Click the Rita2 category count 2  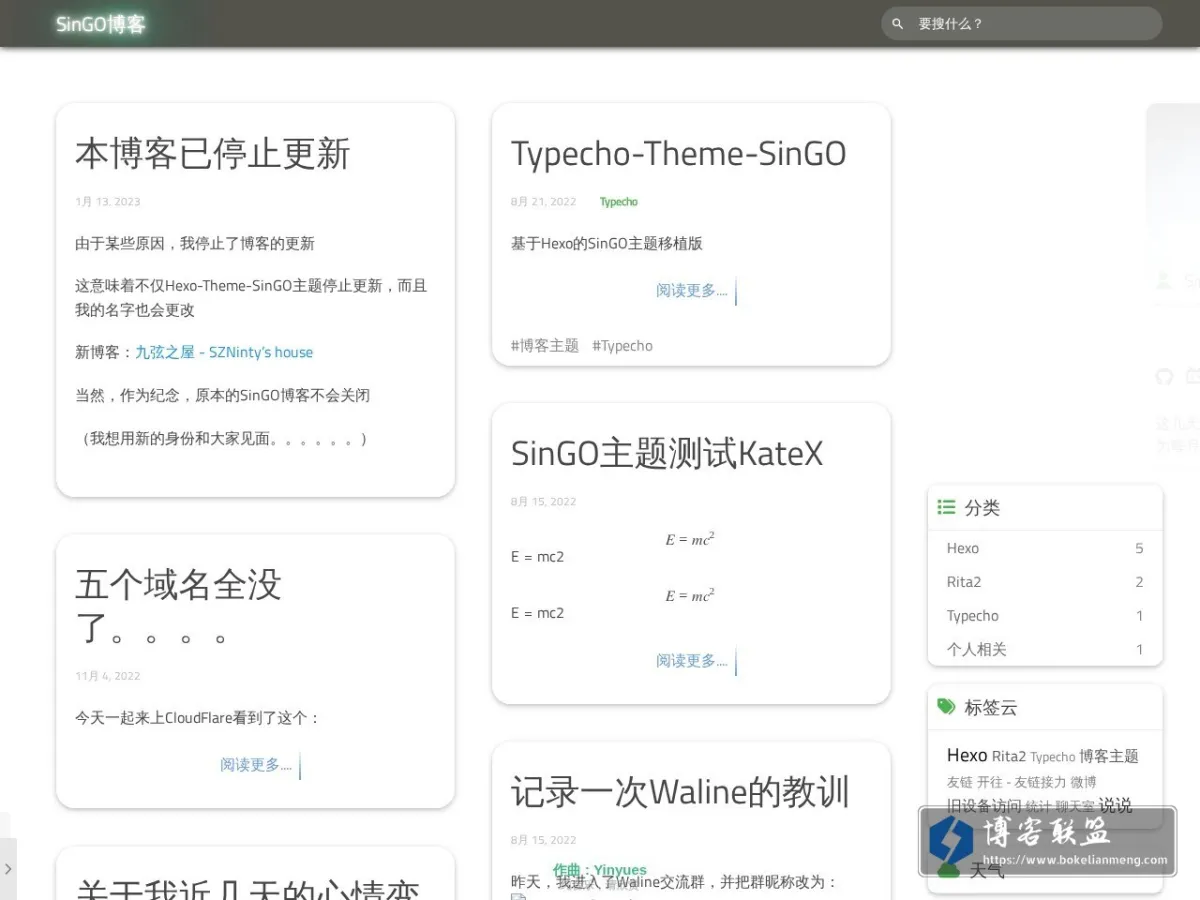(x=1139, y=582)
